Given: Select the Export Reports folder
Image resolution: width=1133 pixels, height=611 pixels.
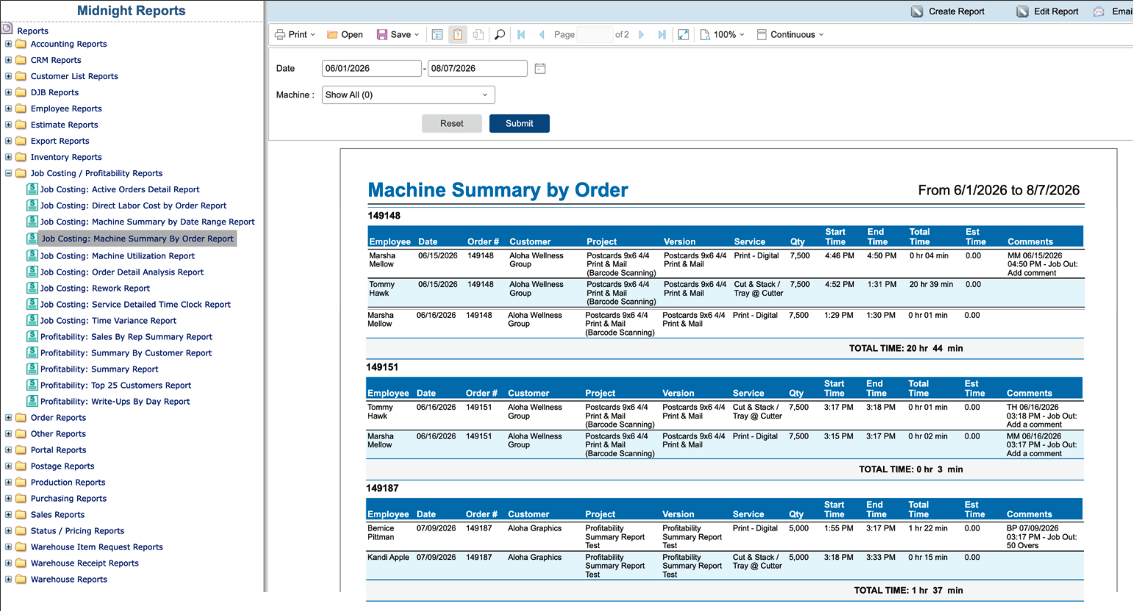Looking at the screenshot, I should 59,141.
